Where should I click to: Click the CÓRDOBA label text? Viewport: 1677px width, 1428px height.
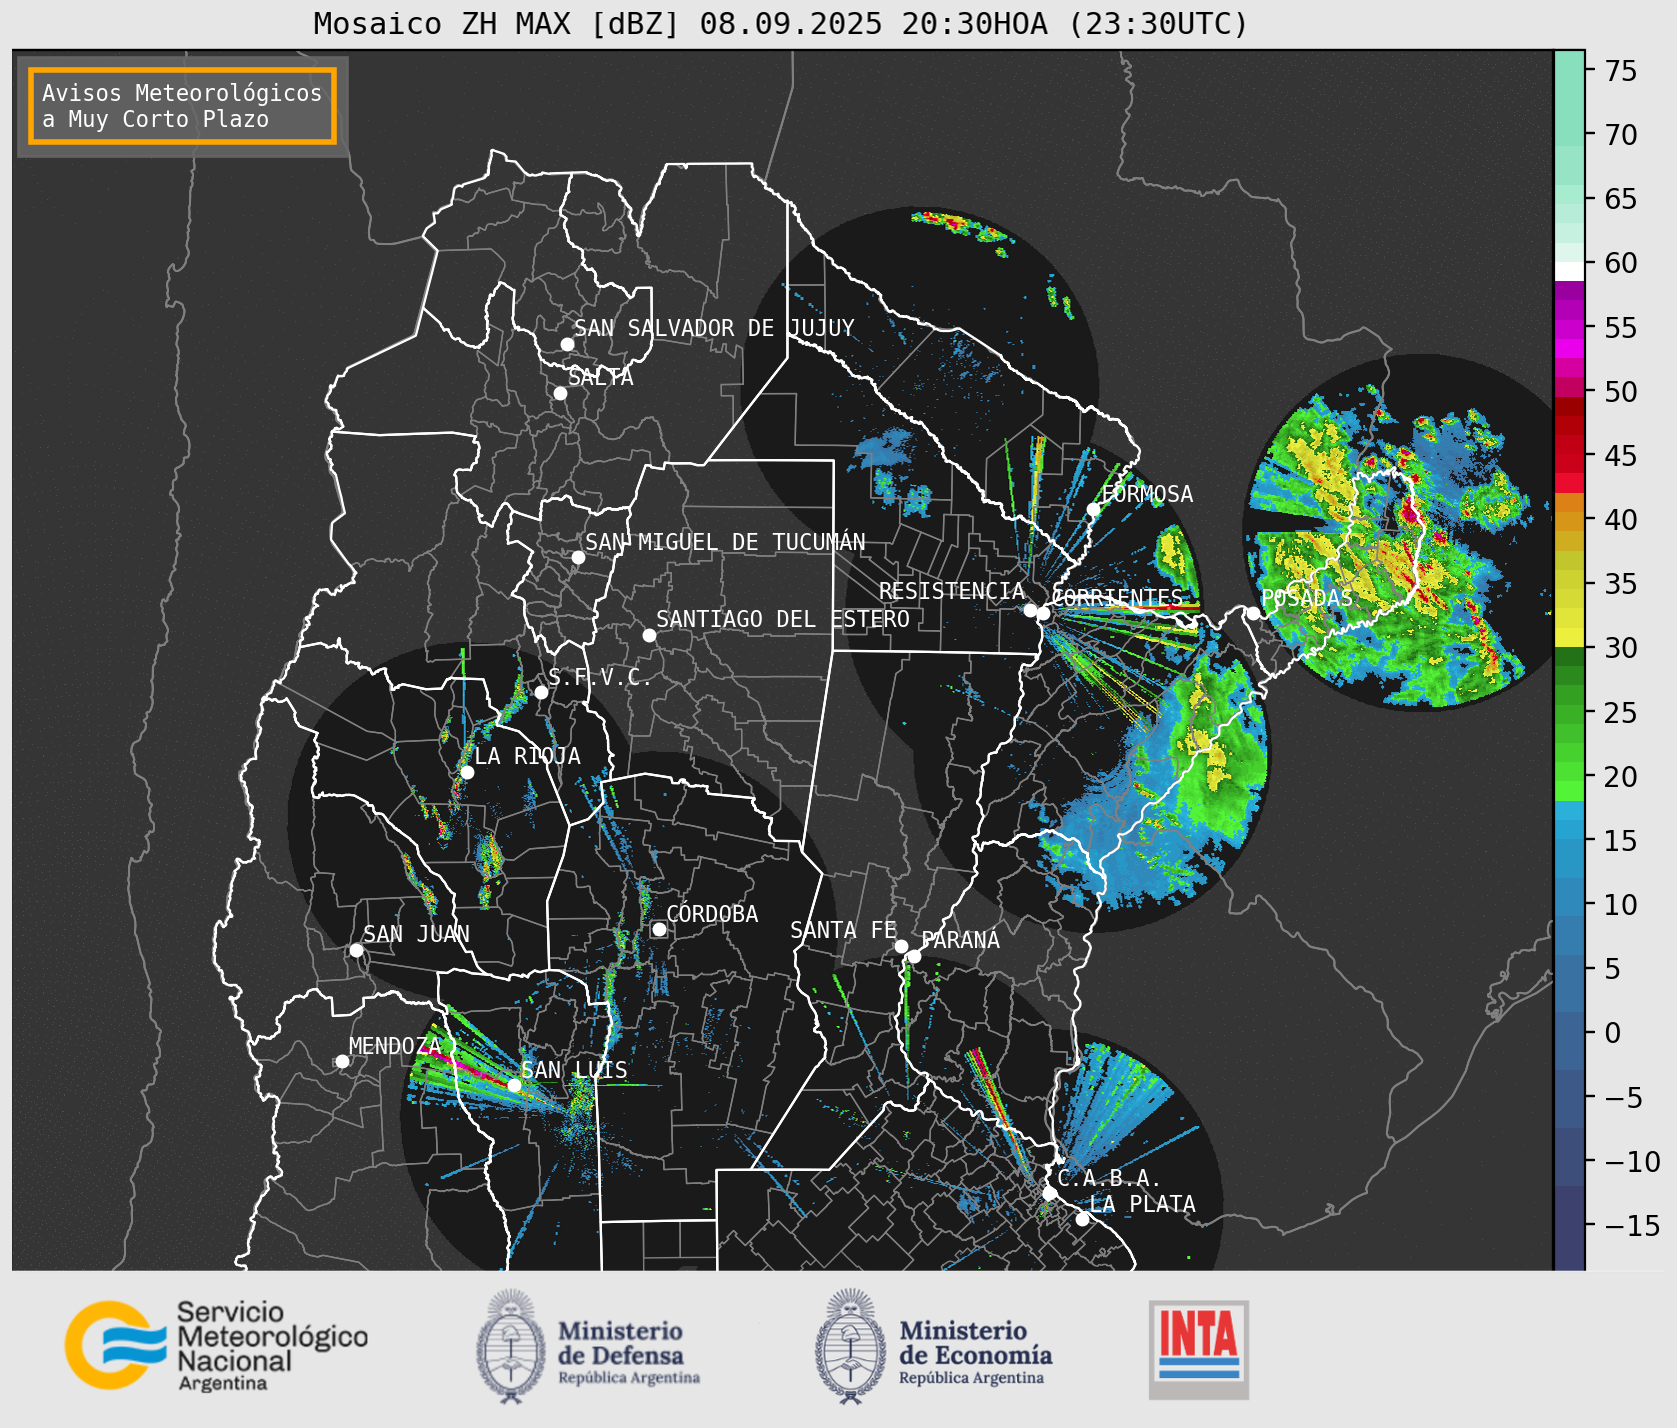(712, 914)
